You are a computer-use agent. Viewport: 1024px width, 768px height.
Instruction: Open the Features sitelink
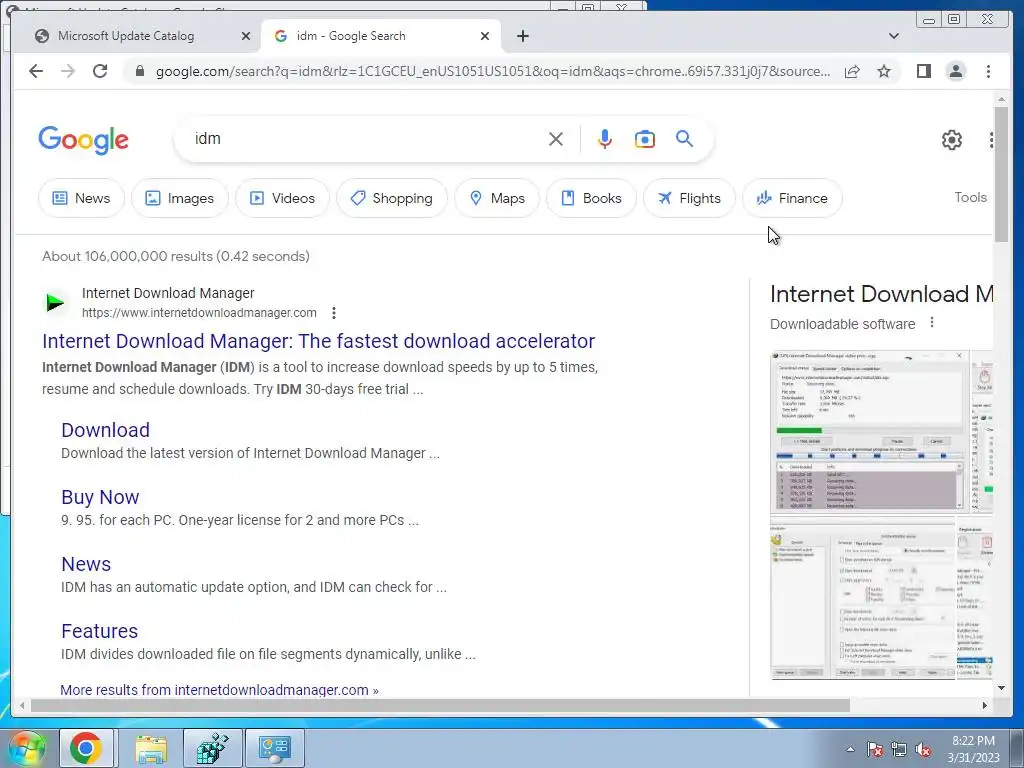pyautogui.click(x=99, y=631)
